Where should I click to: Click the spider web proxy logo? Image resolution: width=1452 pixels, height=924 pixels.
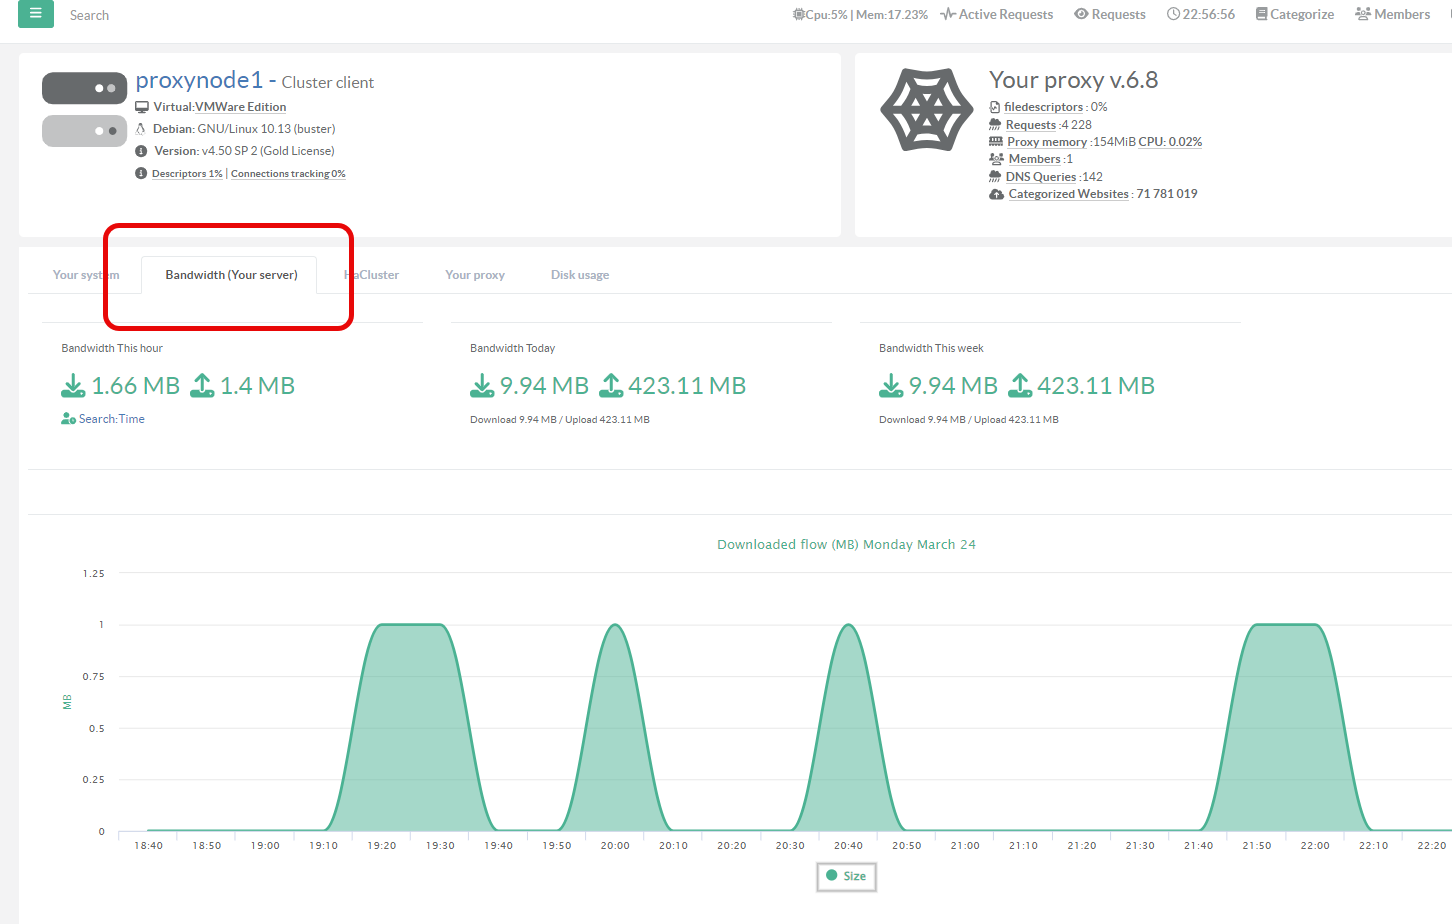[x=926, y=110]
